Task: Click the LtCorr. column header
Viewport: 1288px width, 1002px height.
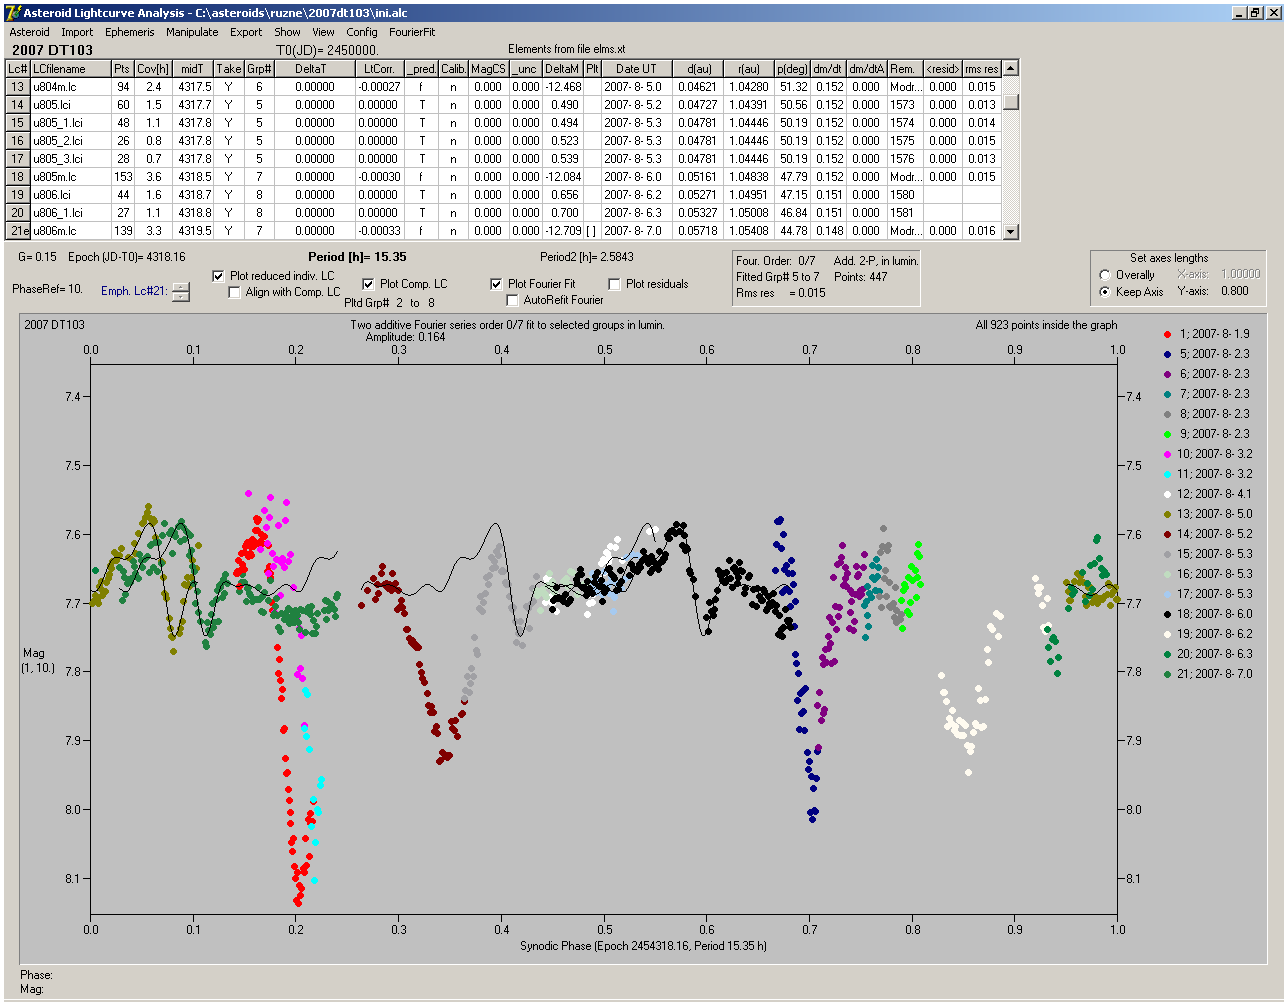Action: pos(379,69)
